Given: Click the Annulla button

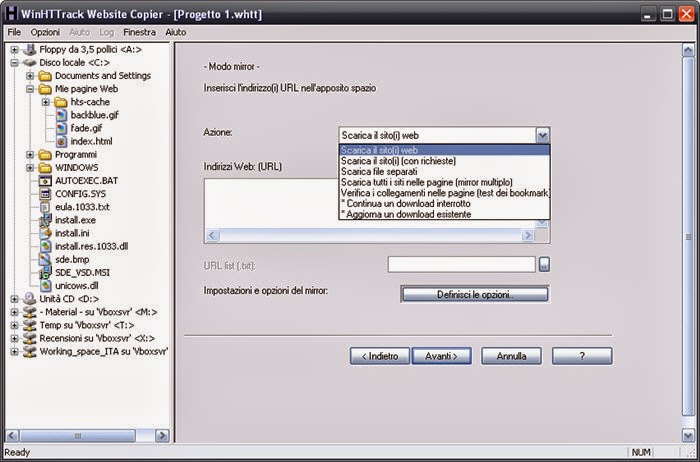Looking at the screenshot, I should click(x=511, y=356).
